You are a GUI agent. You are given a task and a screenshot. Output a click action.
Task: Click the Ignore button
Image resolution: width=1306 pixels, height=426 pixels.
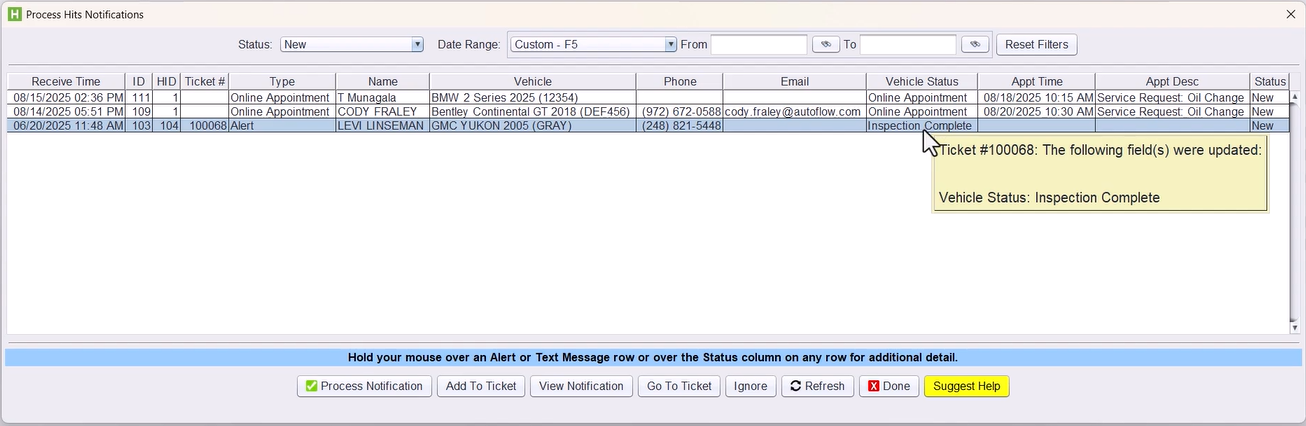[750, 386]
